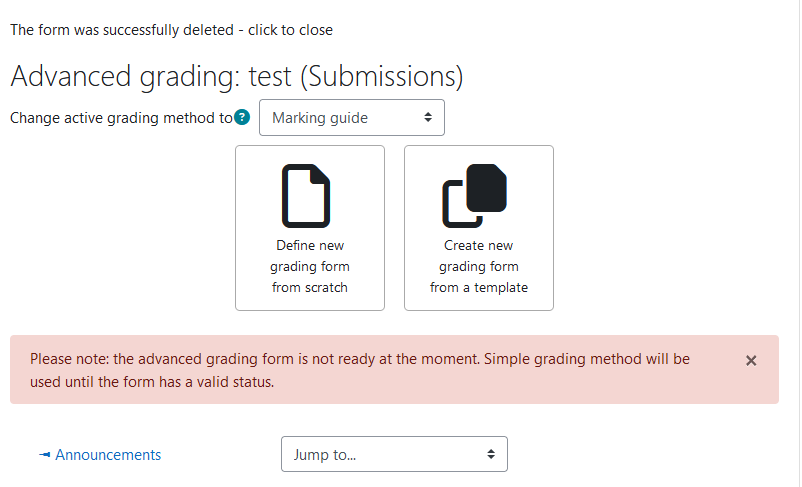Click up-down arrows in Marking guide selector
The width and height of the screenshot is (802, 487).
tap(428, 118)
